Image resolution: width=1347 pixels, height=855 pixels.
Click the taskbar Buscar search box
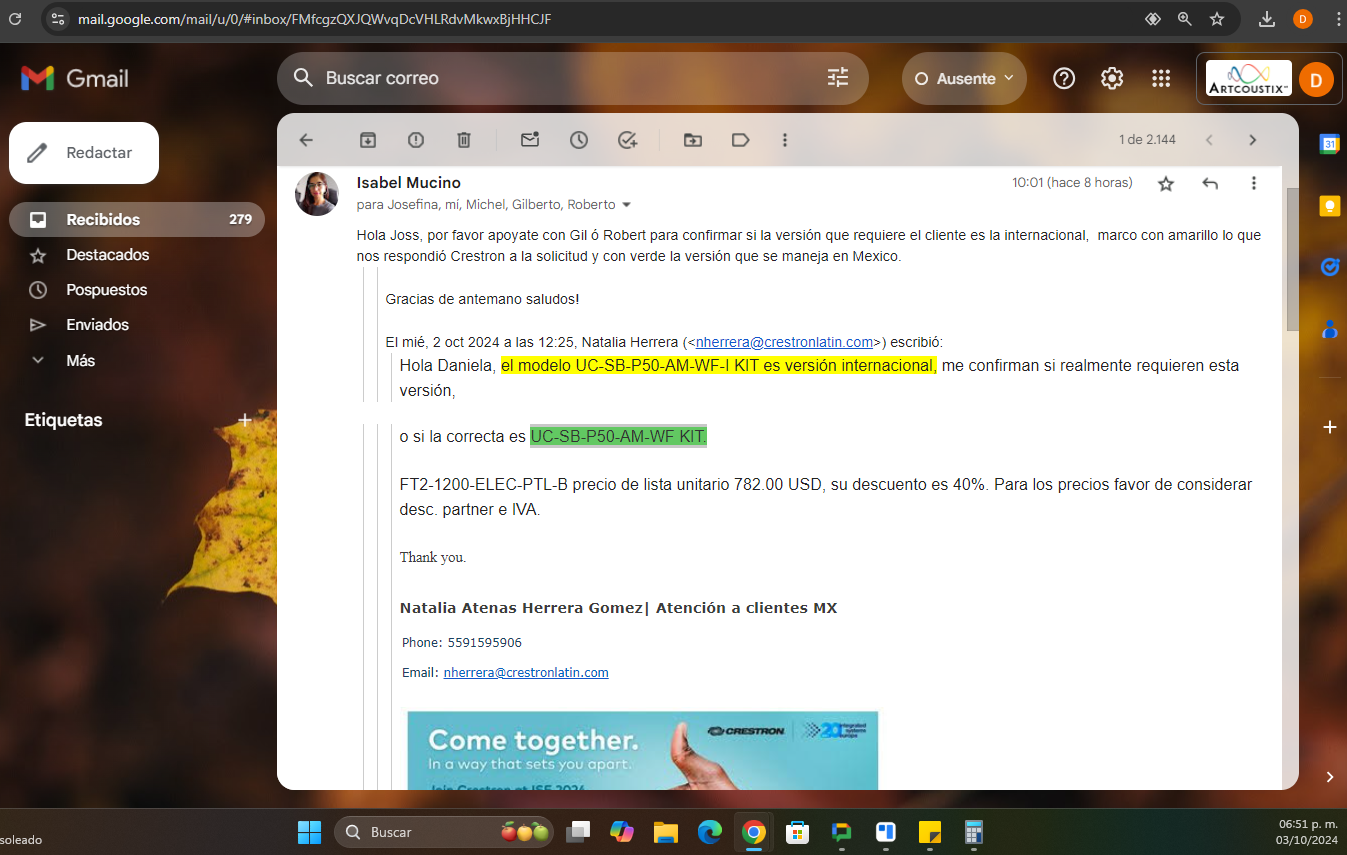[x=445, y=832]
